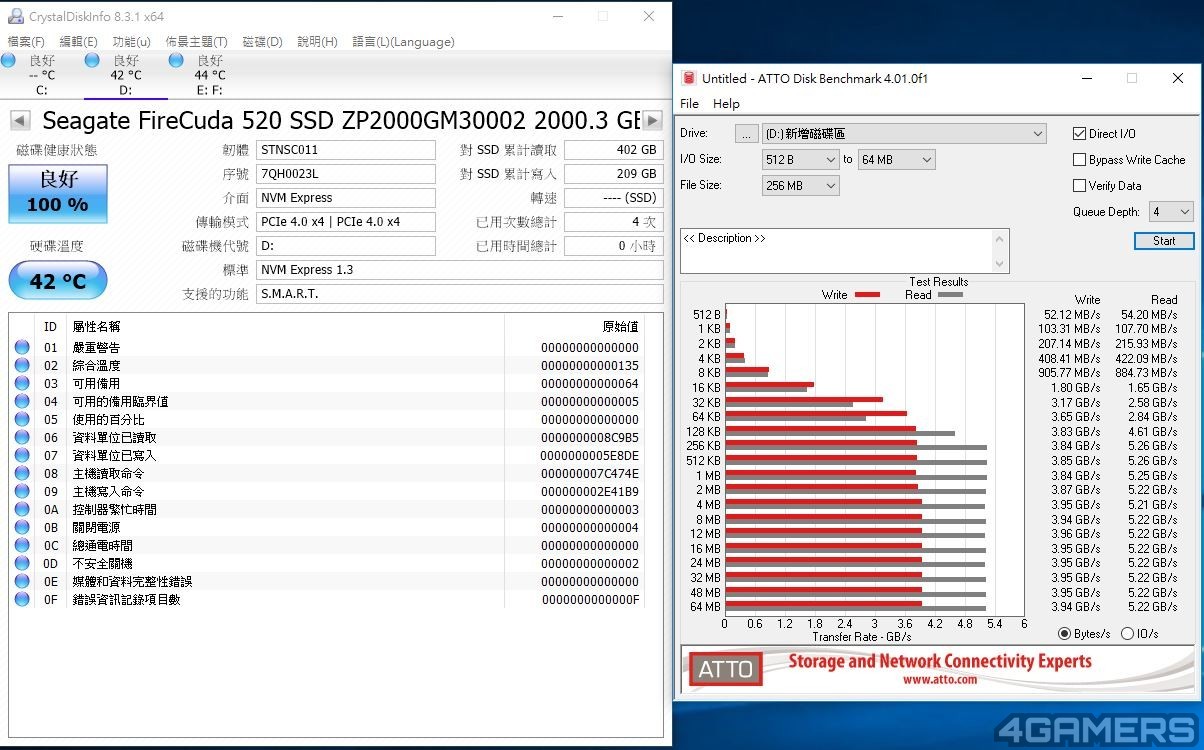Screen dimensions: 1204x750
Task: Click the total host writes field 209 GB
Action: coord(614,174)
